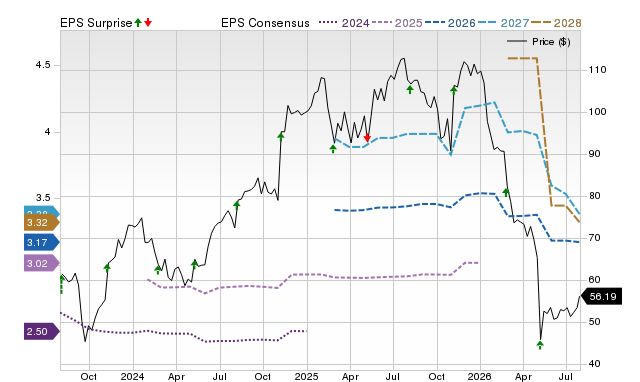Screen dimensions: 640x382
Task: Click the 80 label on the price axis
Action: tap(594, 196)
